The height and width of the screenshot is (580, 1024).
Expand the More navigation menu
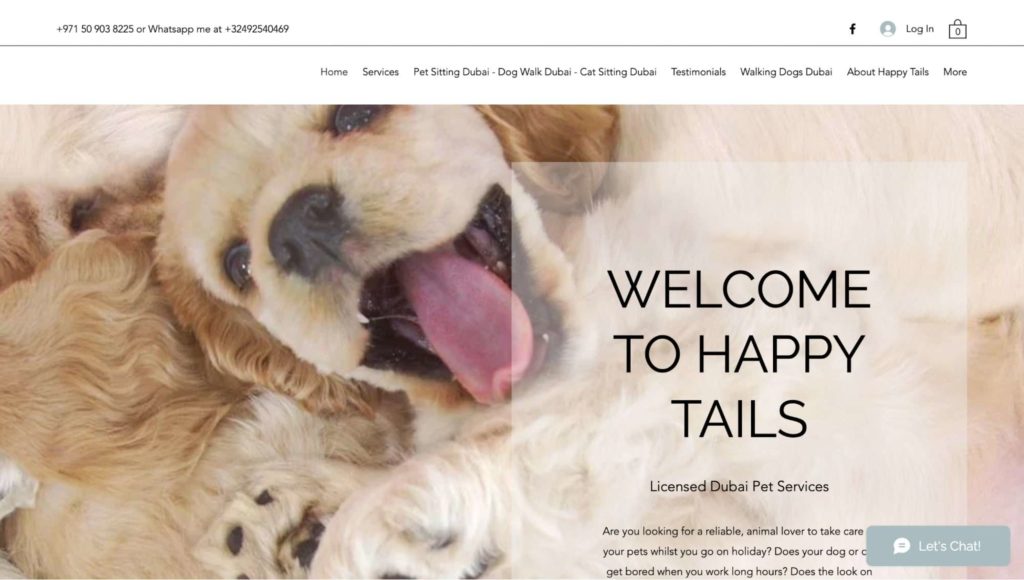tap(955, 72)
